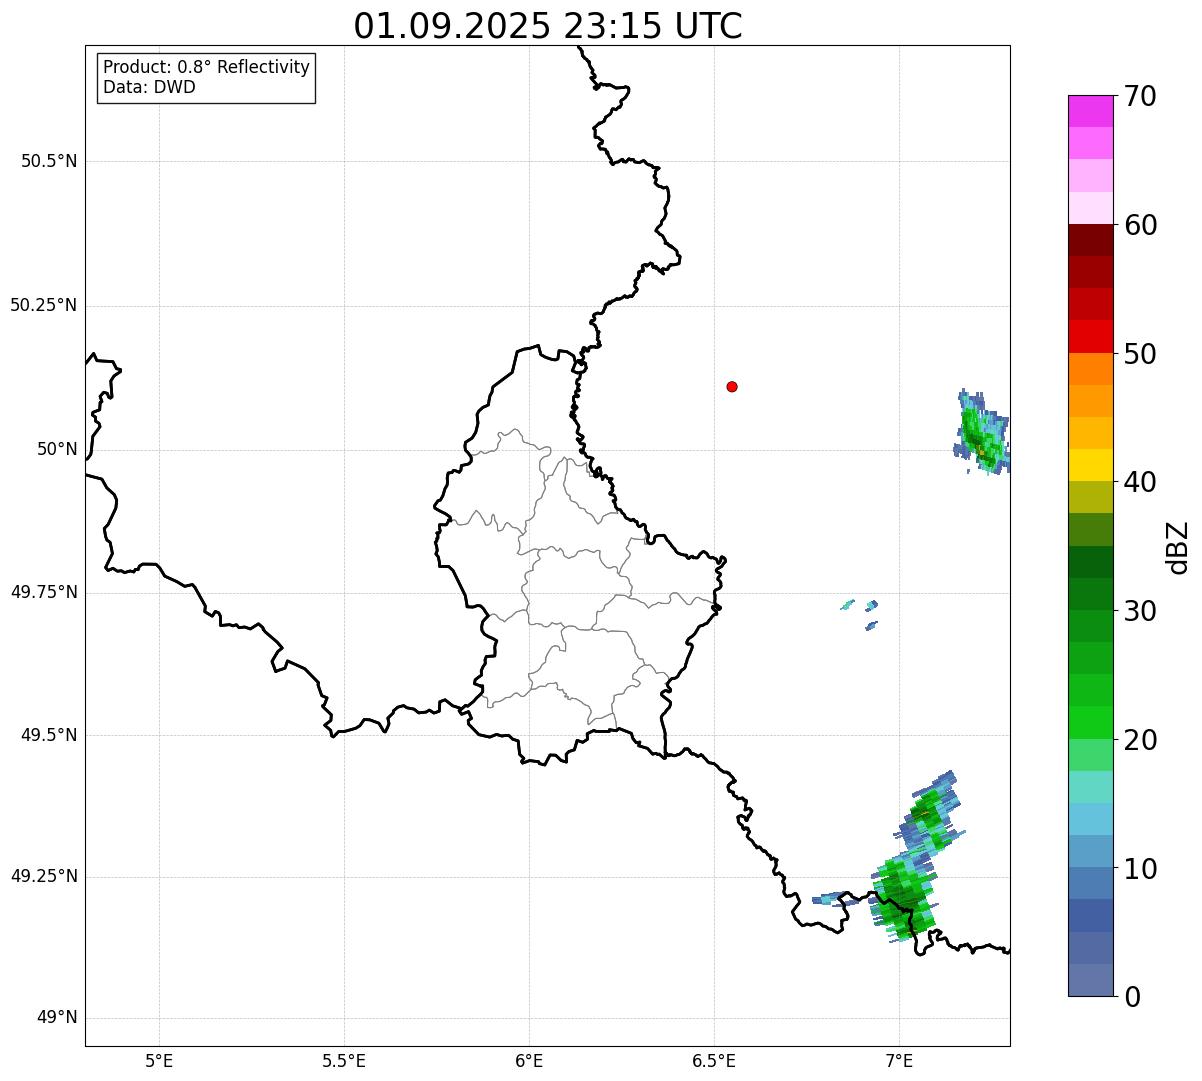Click the 50.25°N latitude label
Screen dimensions: 1202x1081
pos(43,305)
